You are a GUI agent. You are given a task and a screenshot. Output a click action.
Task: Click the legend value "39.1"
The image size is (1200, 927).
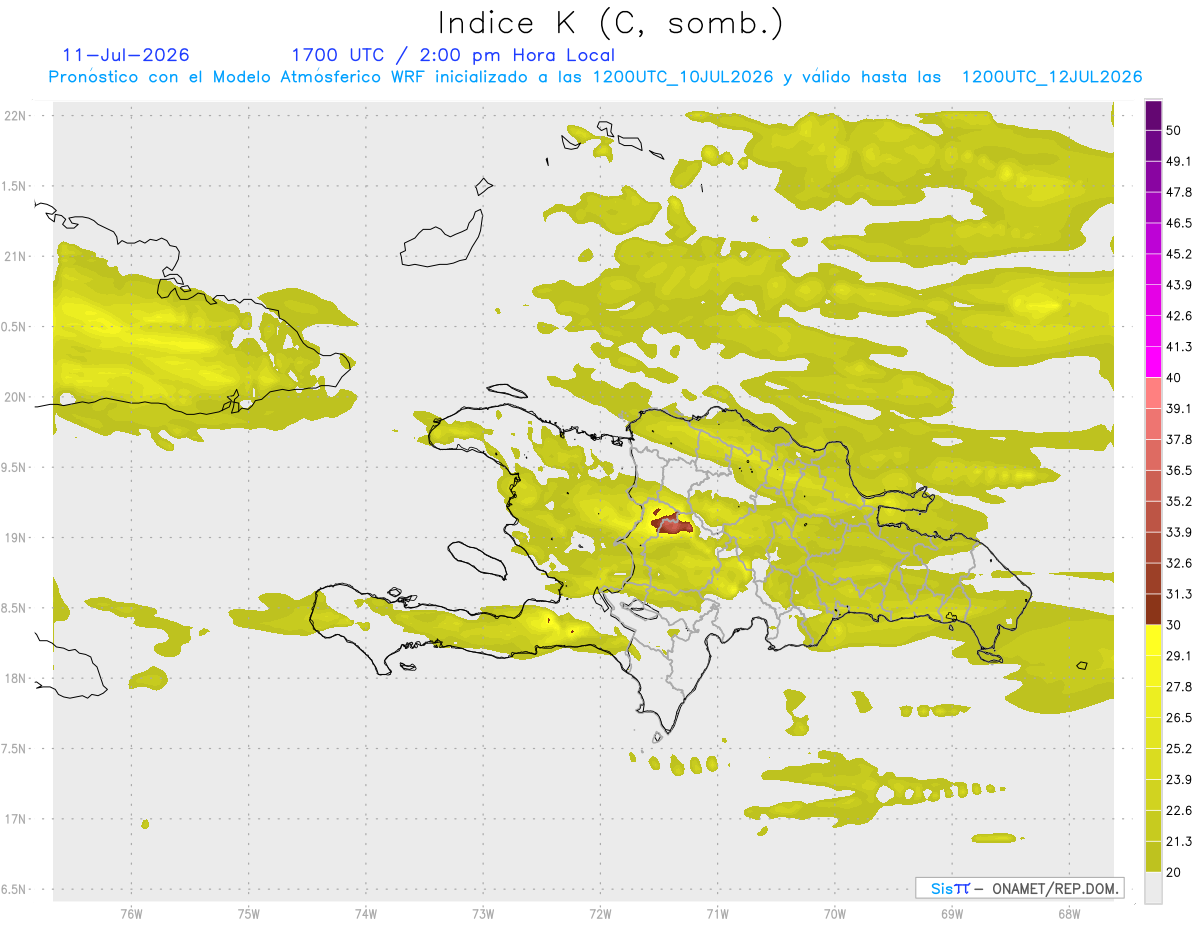(x=1179, y=409)
